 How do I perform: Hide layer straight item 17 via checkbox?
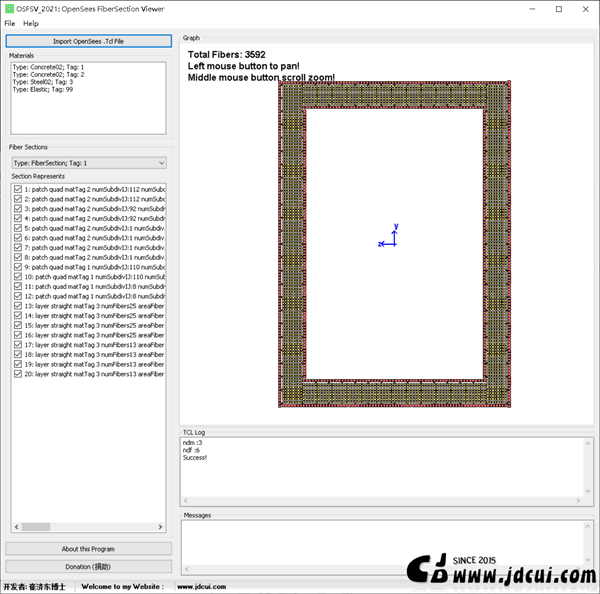[x=18, y=345]
